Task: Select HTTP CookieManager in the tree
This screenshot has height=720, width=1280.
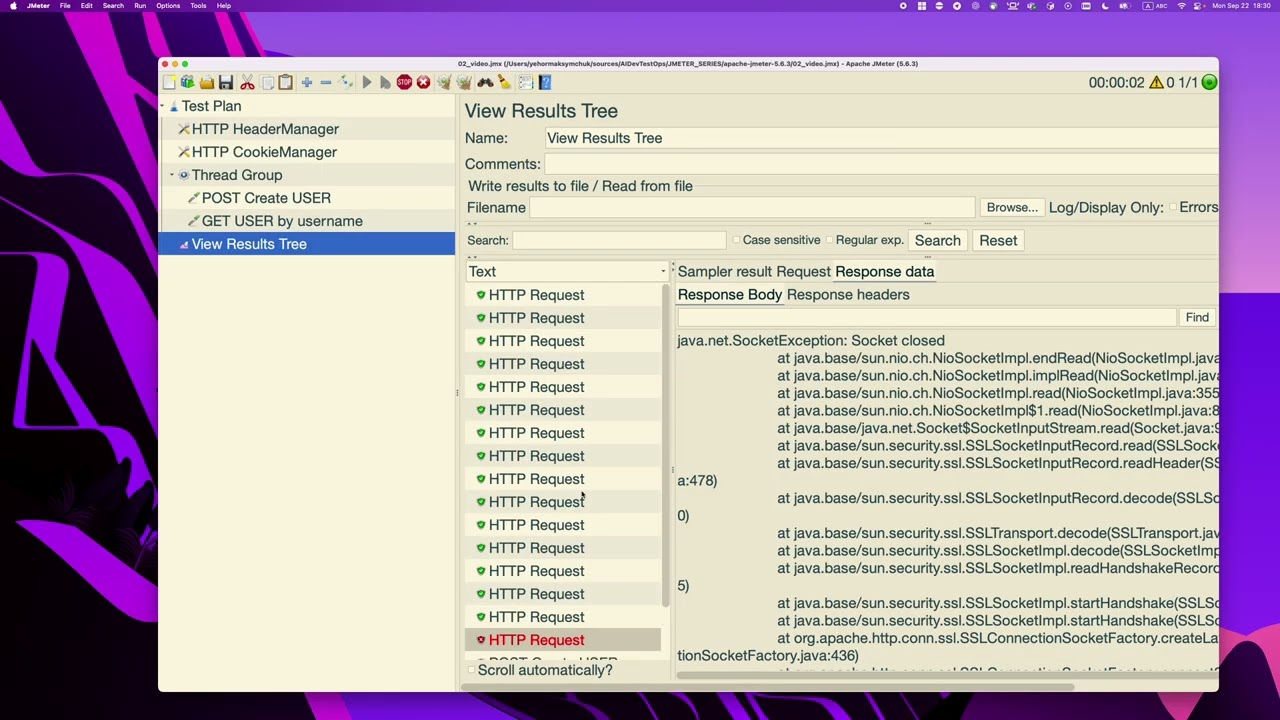Action: [x=264, y=152]
